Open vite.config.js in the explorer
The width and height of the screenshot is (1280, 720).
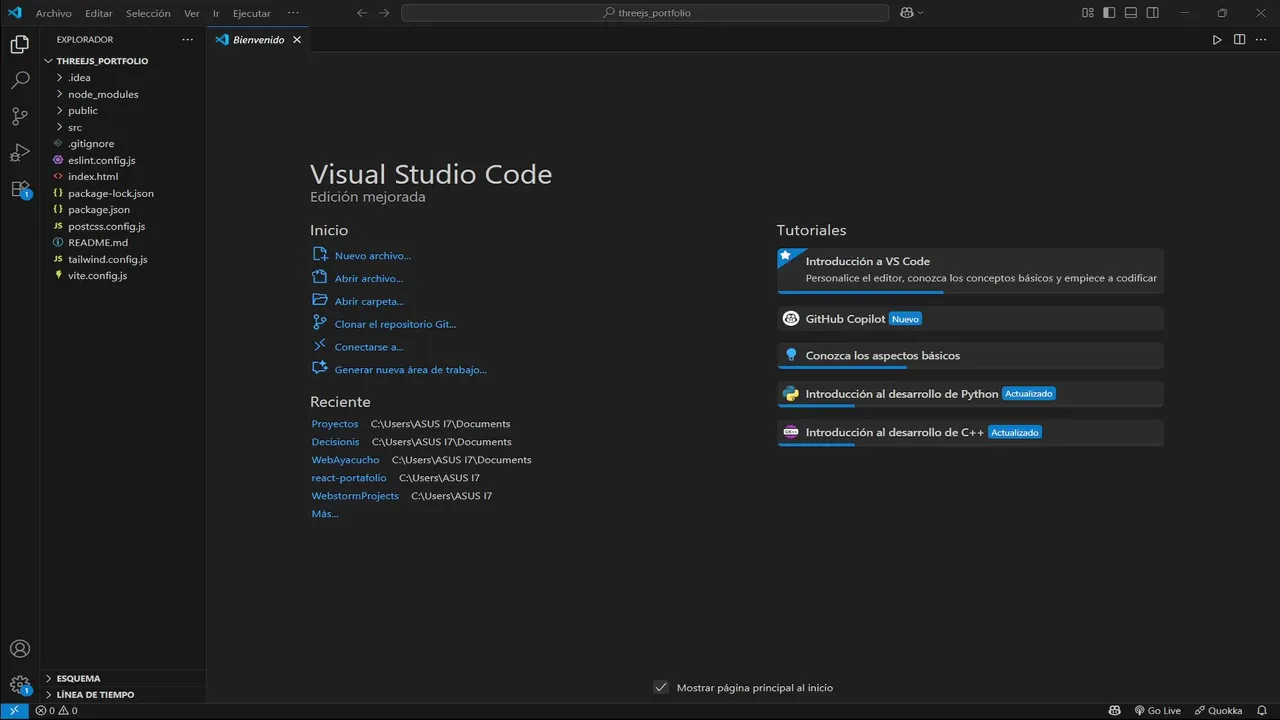pos(97,276)
